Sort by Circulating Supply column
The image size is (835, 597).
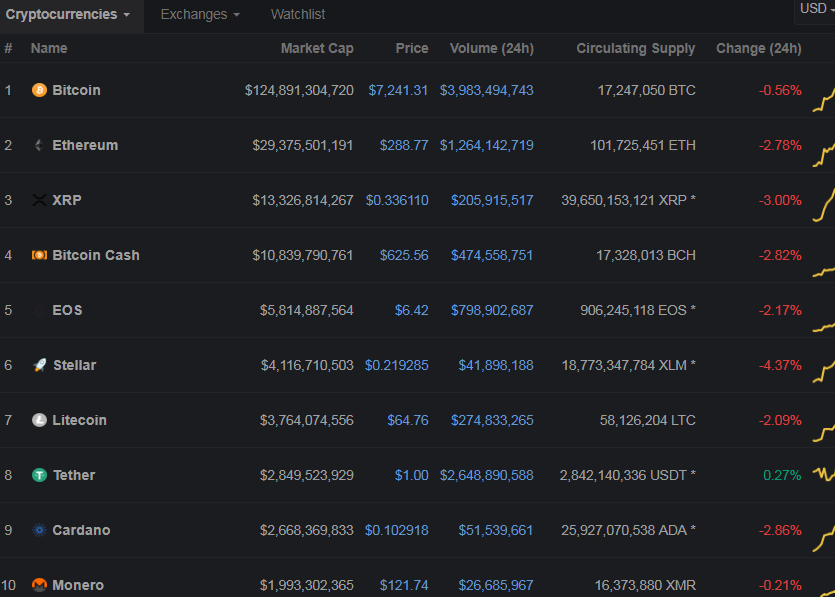(x=636, y=48)
